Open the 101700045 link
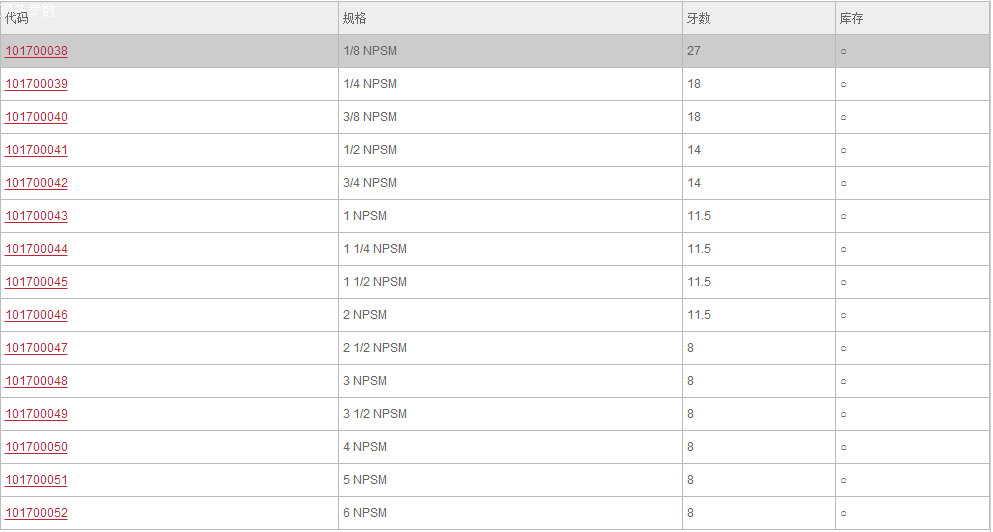This screenshot has width=993, height=532. (x=37, y=282)
